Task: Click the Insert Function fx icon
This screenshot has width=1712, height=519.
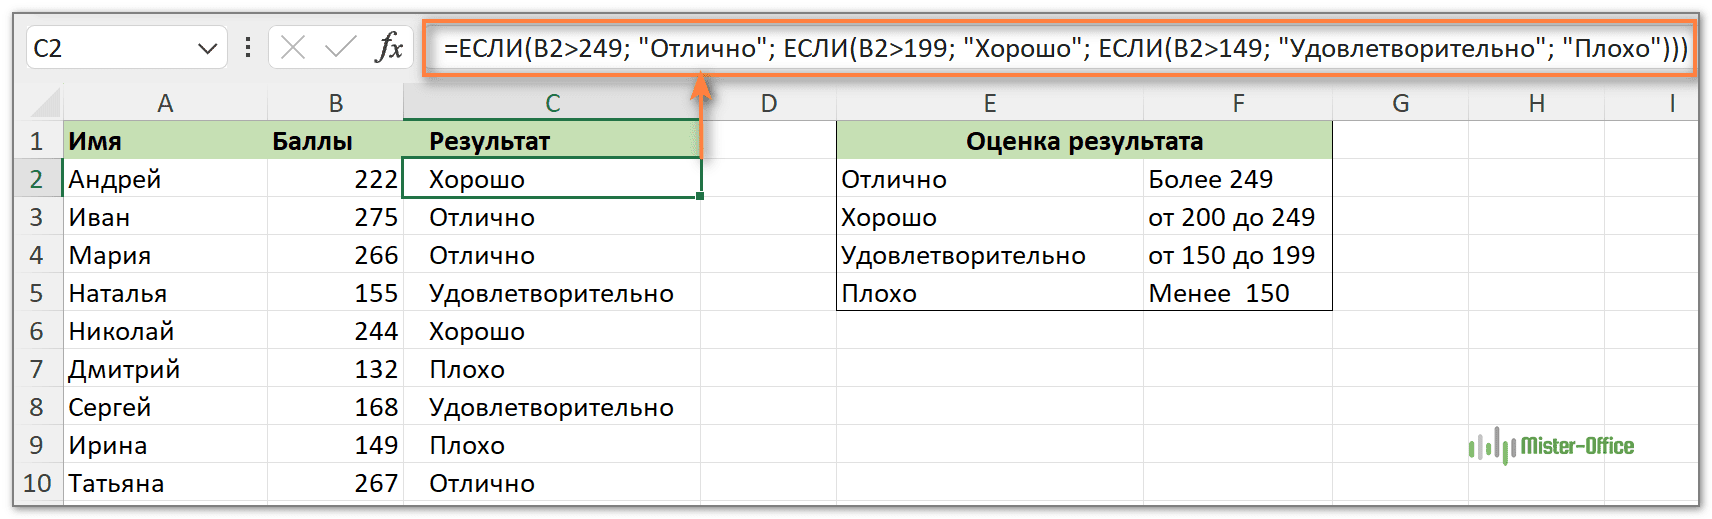Action: click(x=389, y=47)
